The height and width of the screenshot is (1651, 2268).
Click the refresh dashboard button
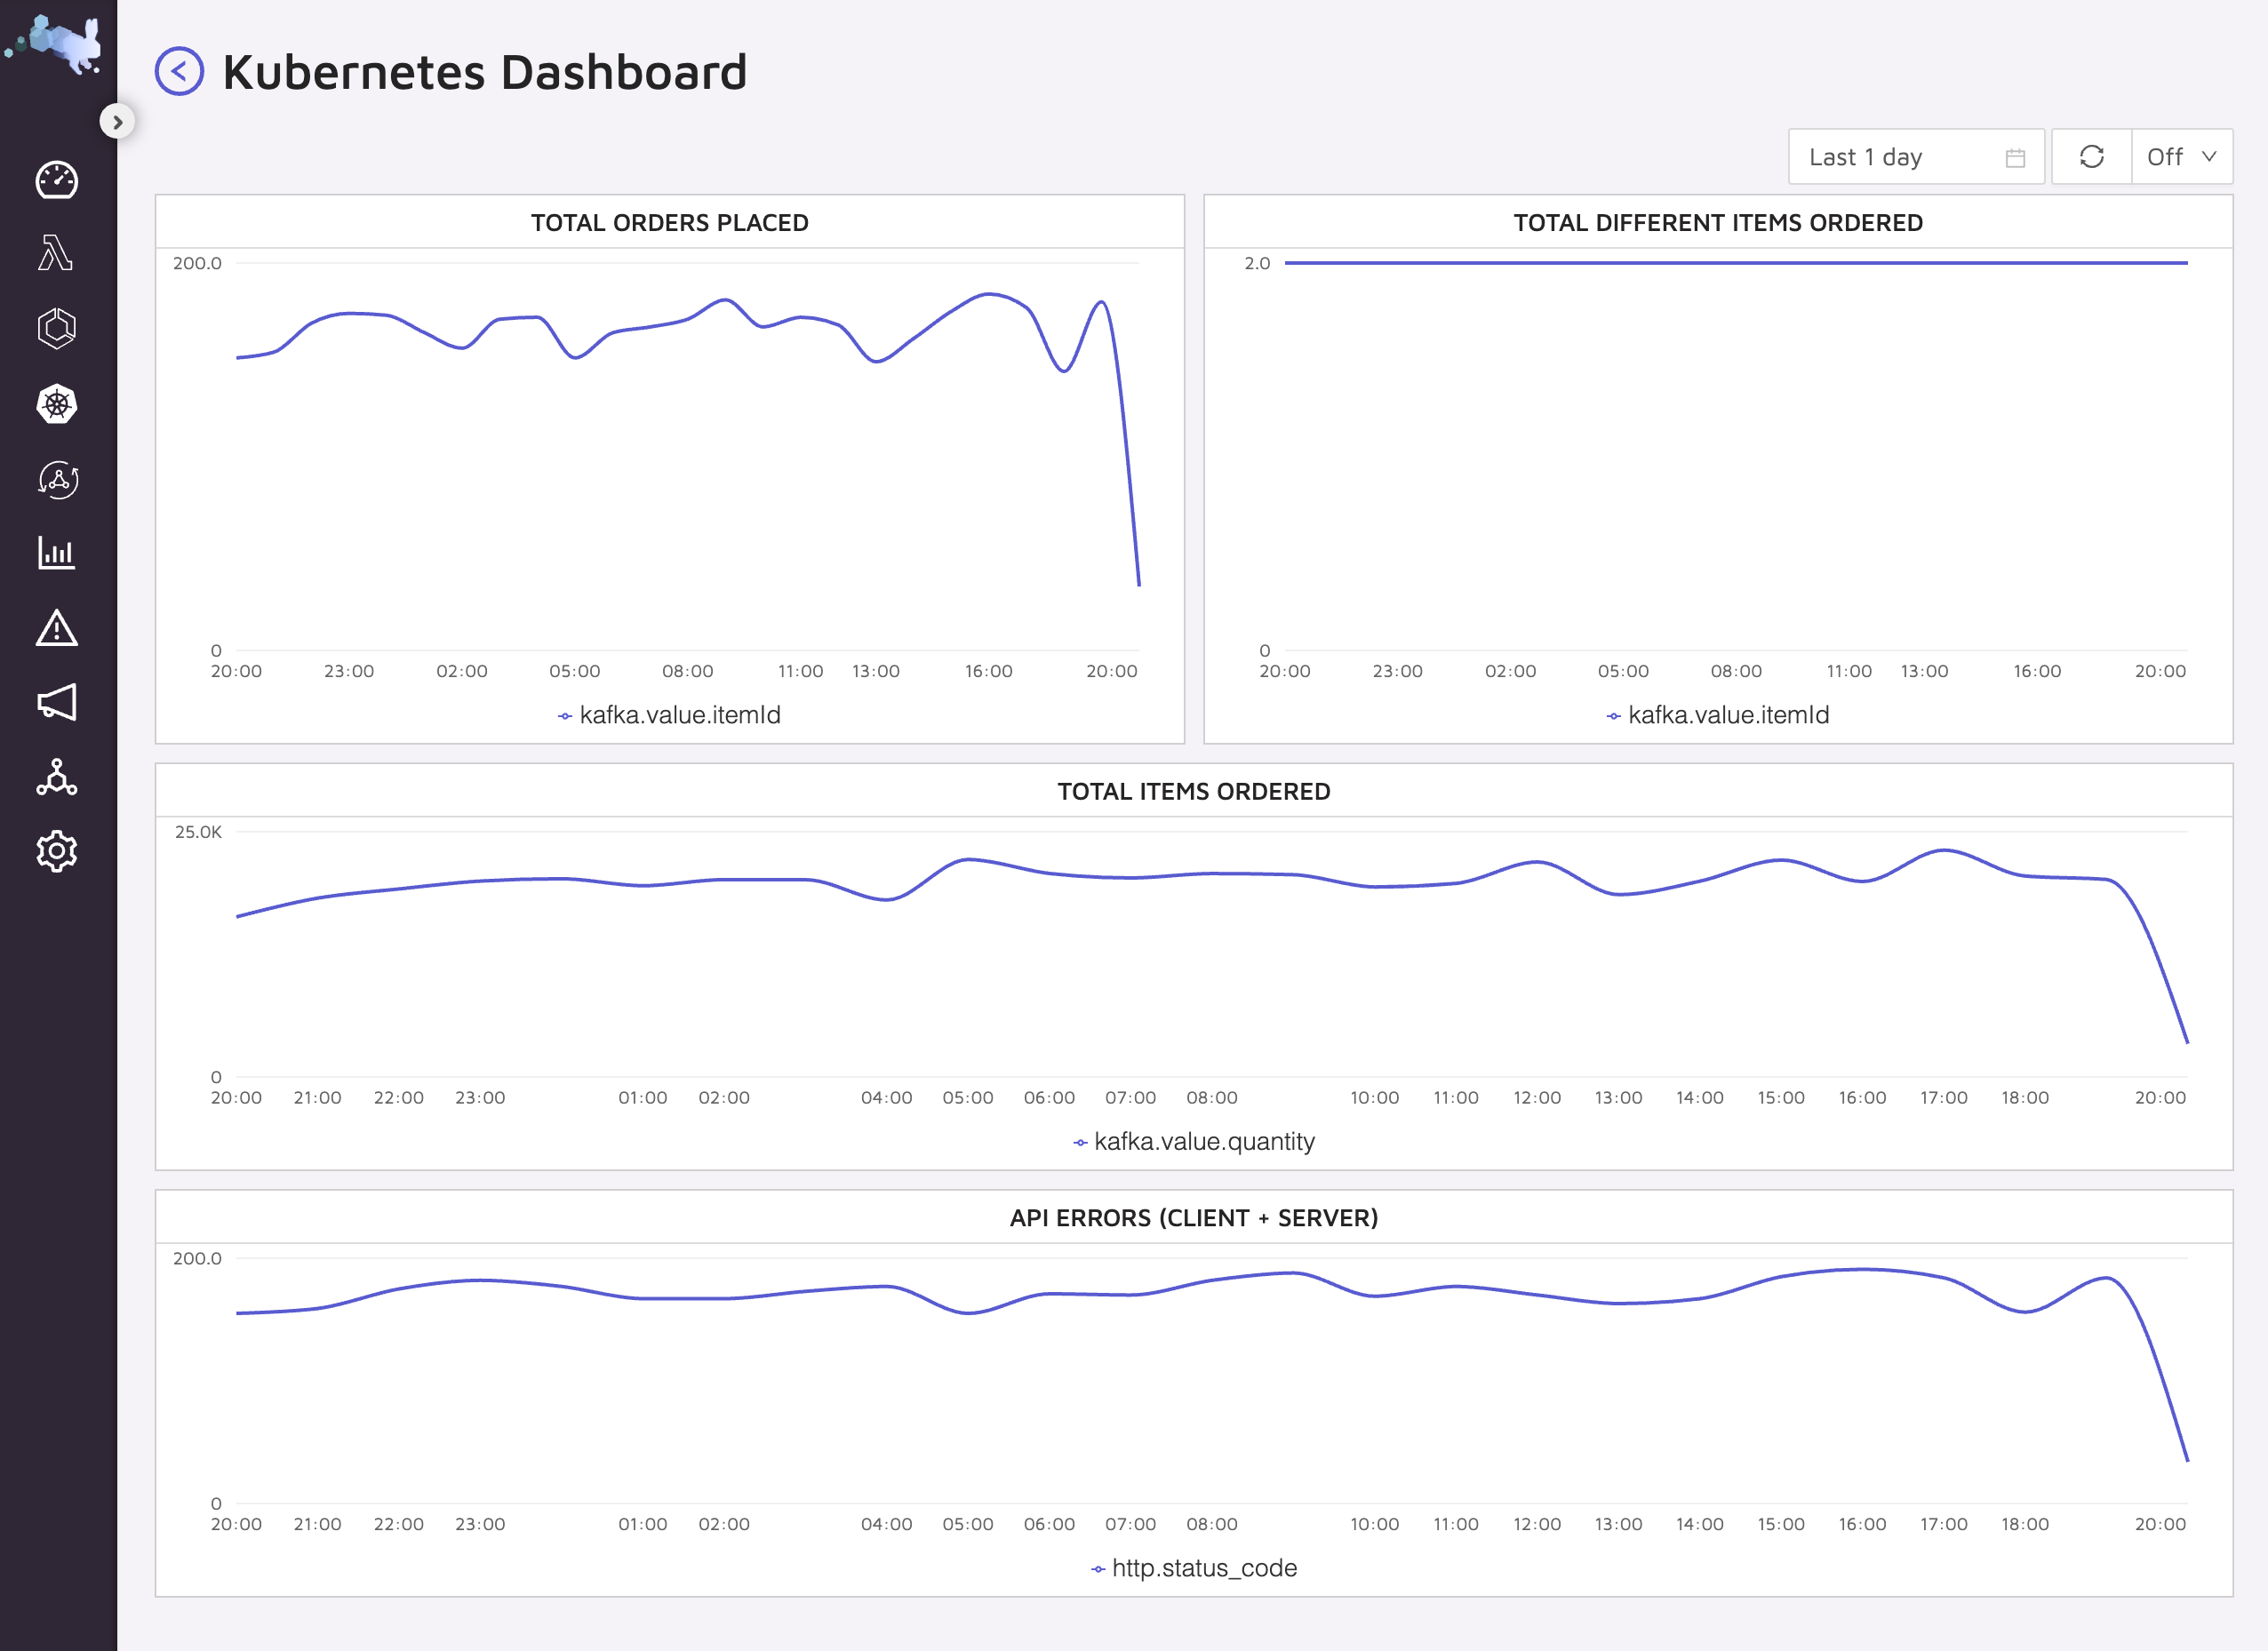[2091, 157]
